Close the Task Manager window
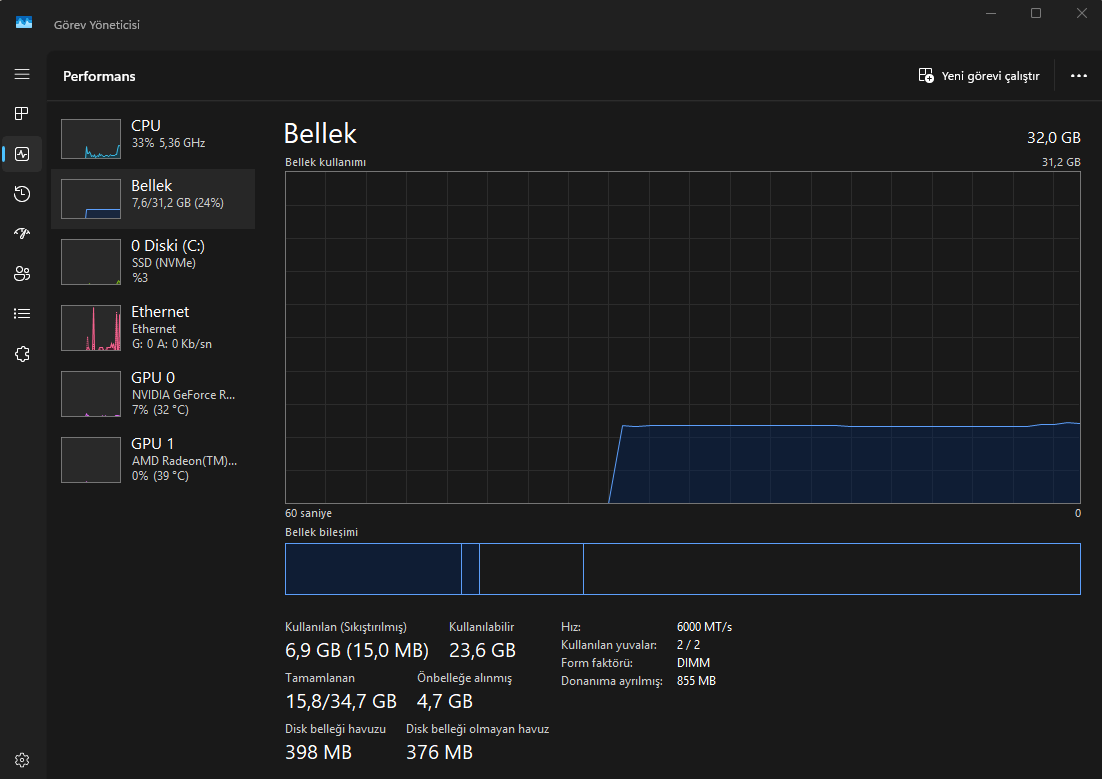Image resolution: width=1102 pixels, height=779 pixels. click(1082, 13)
